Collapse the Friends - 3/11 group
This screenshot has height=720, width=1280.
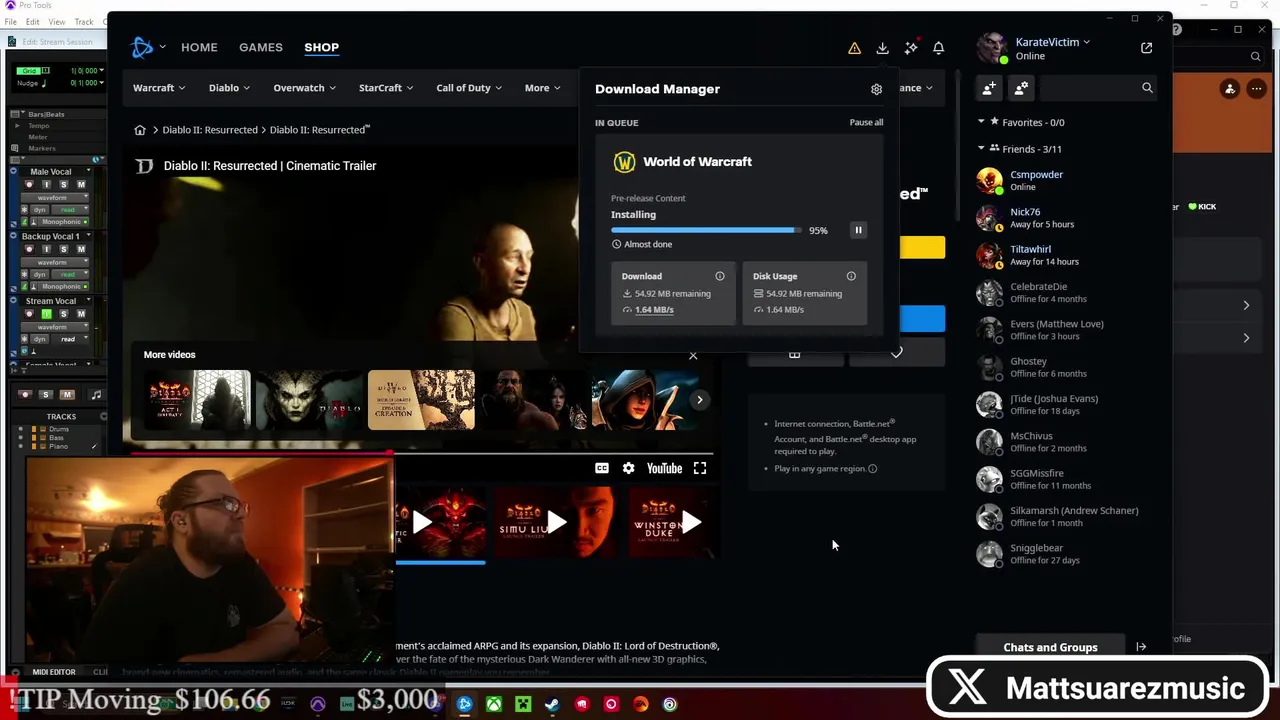pyautogui.click(x=981, y=148)
